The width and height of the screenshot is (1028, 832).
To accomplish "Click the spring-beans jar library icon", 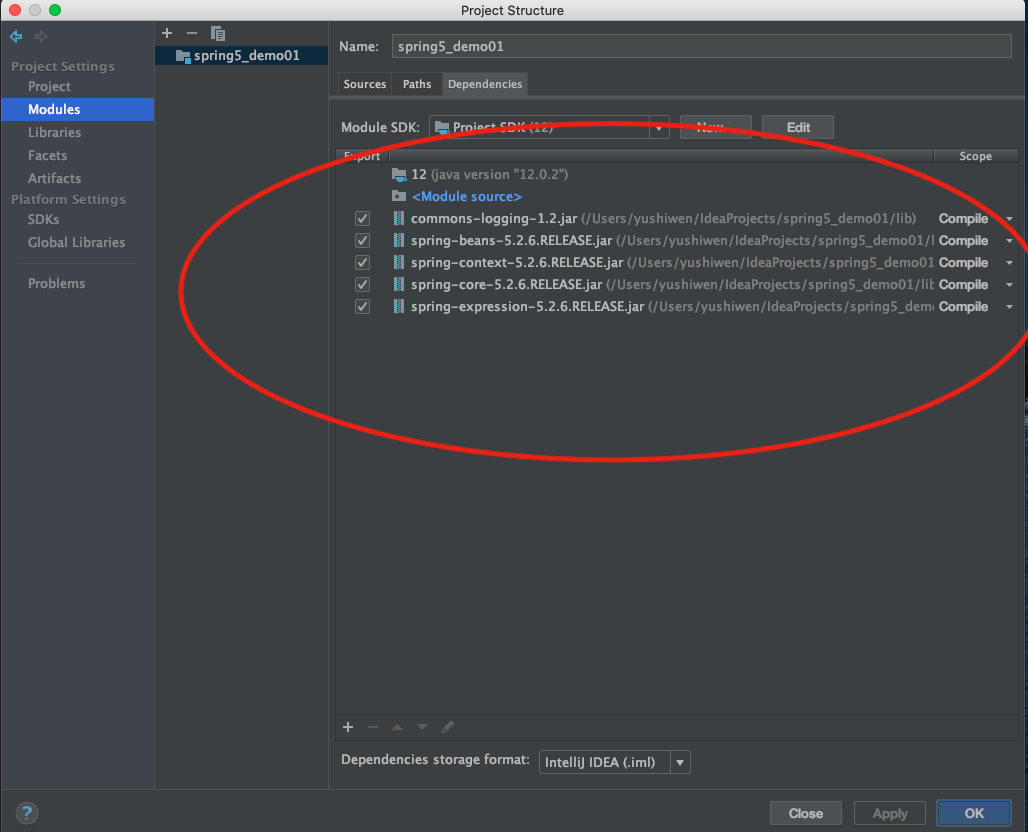I will 399,241.
